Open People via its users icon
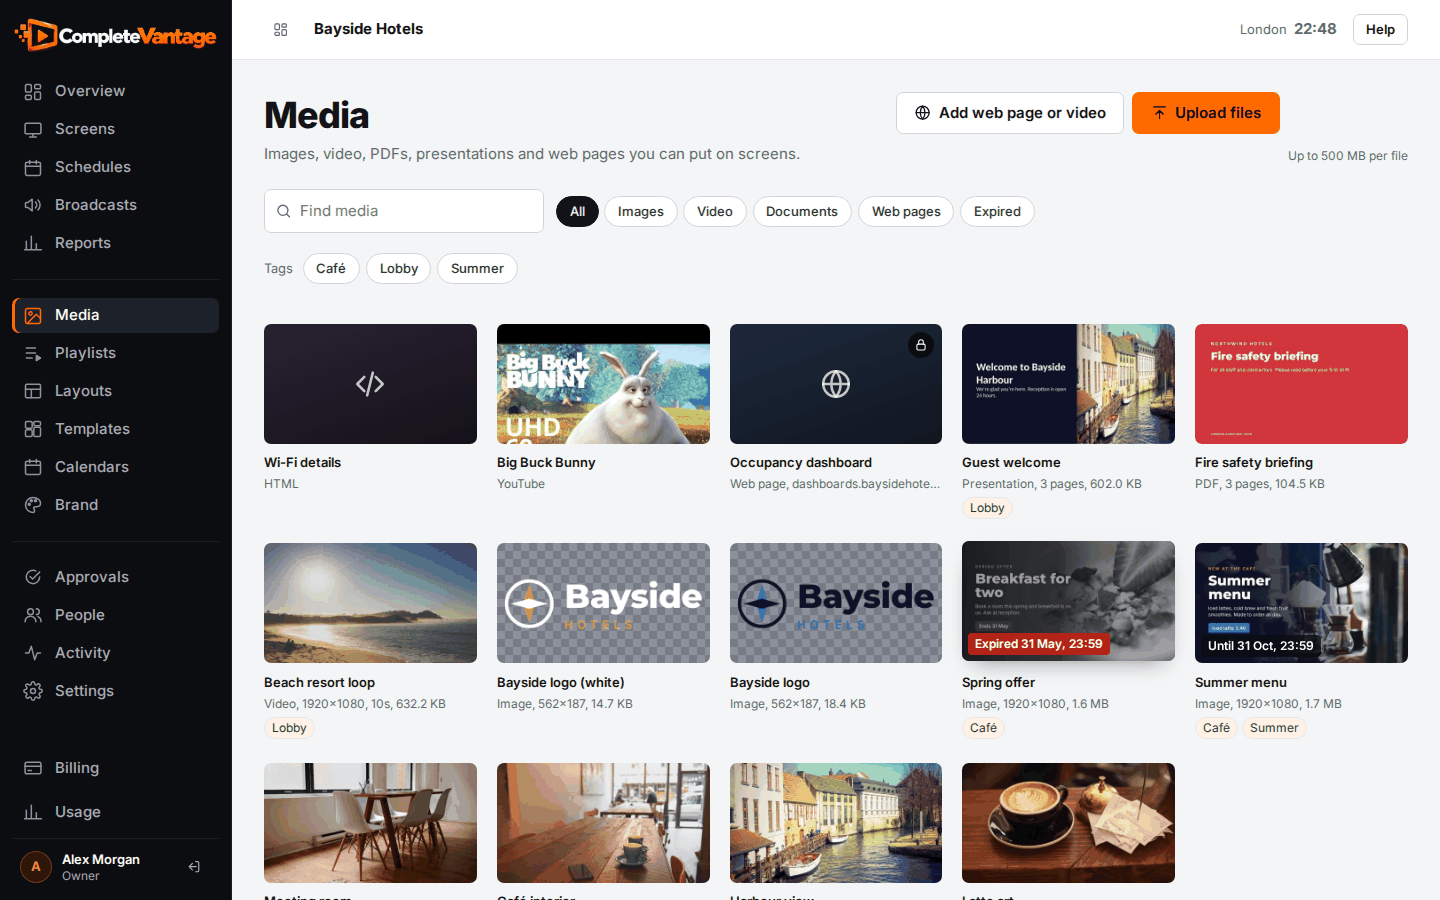The width and height of the screenshot is (1440, 900). 33,615
